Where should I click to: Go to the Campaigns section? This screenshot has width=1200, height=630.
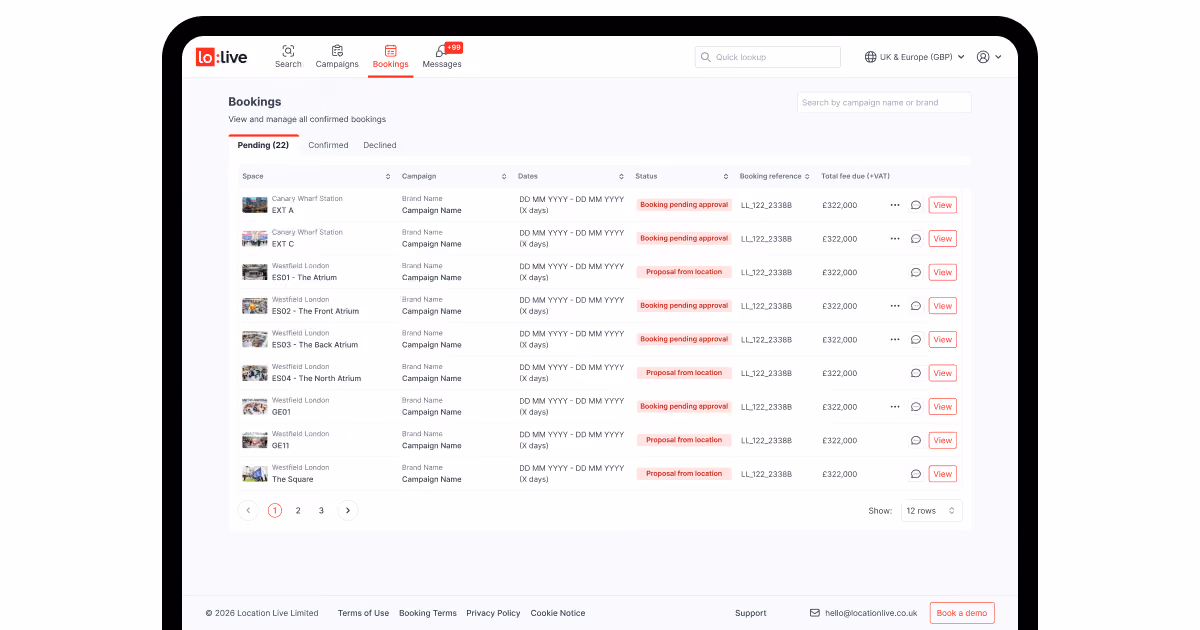tap(337, 57)
